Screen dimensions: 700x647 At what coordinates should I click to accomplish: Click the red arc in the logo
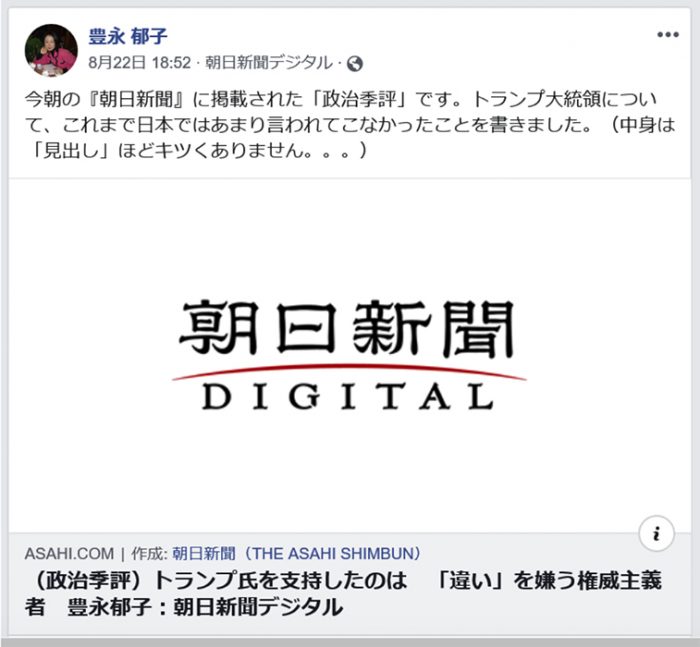point(349,372)
